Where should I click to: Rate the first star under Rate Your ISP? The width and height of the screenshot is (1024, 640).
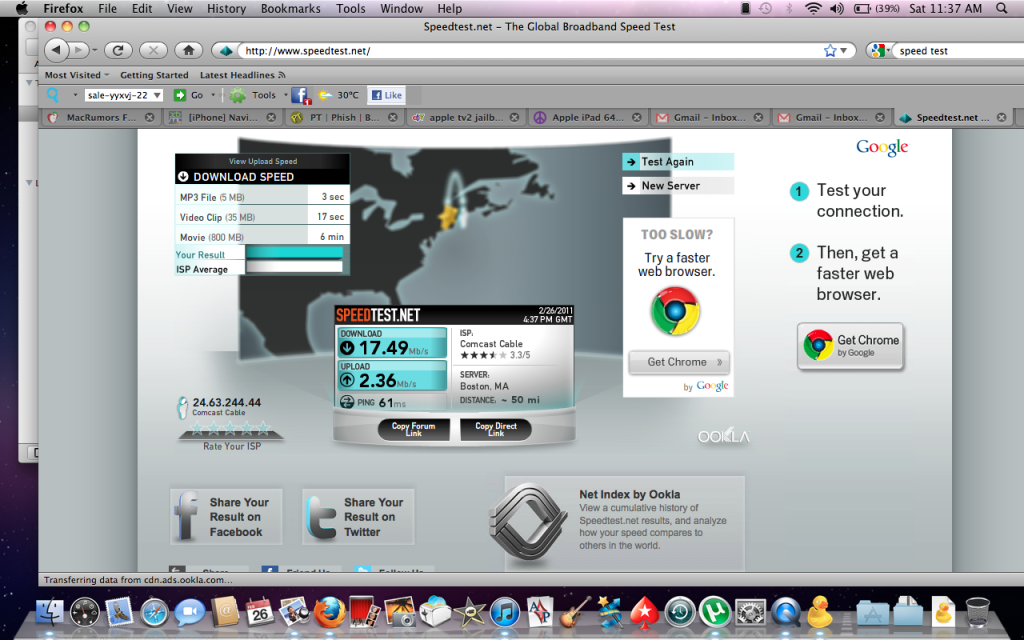pyautogui.click(x=197, y=428)
